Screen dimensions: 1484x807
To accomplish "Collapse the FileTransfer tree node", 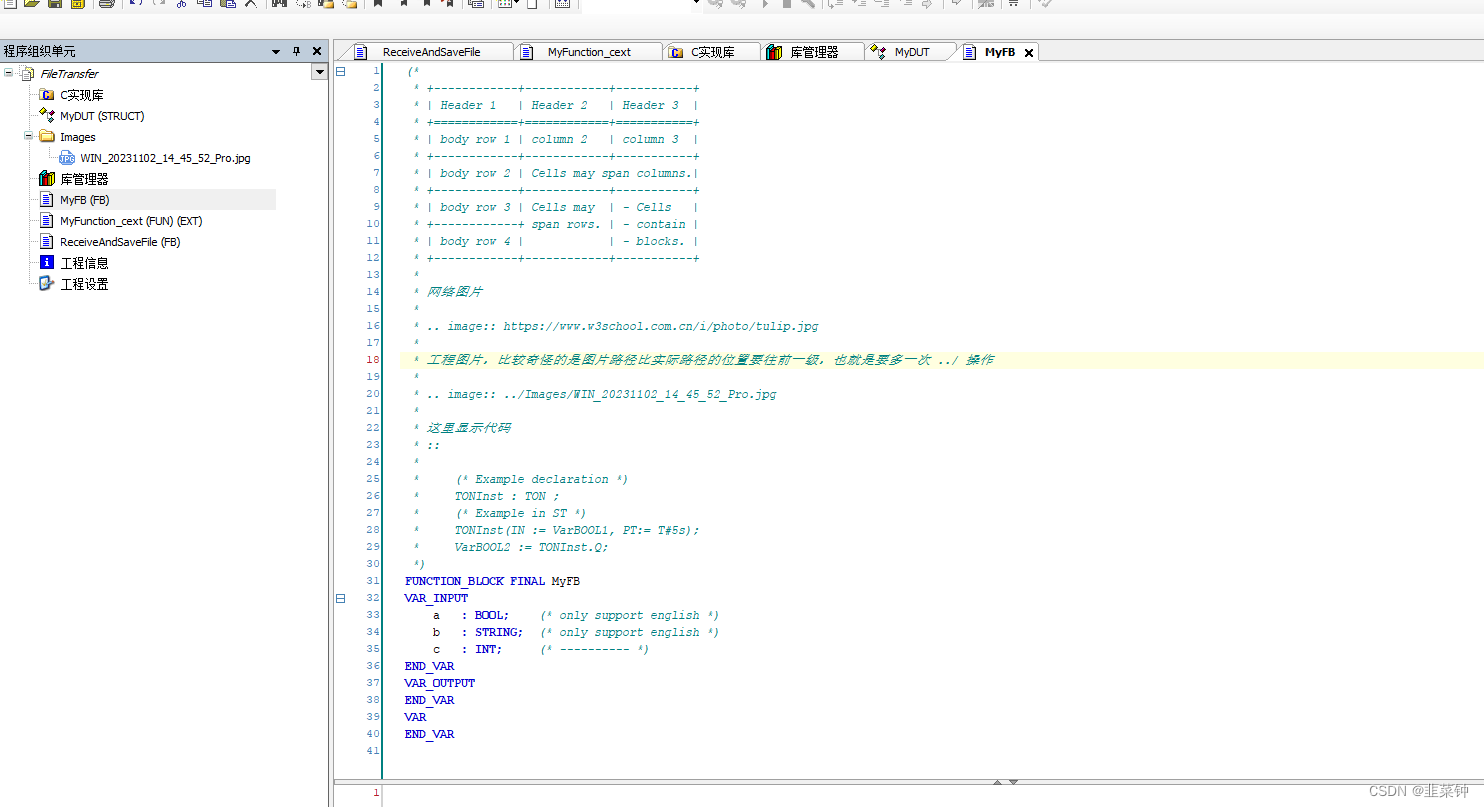I will [x=9, y=73].
